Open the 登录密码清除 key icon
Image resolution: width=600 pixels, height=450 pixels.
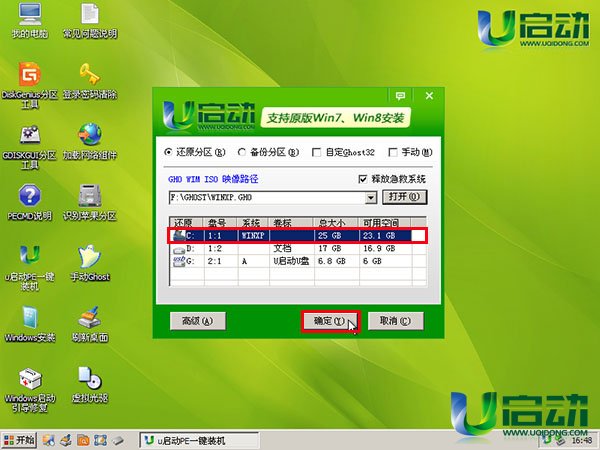pos(90,76)
